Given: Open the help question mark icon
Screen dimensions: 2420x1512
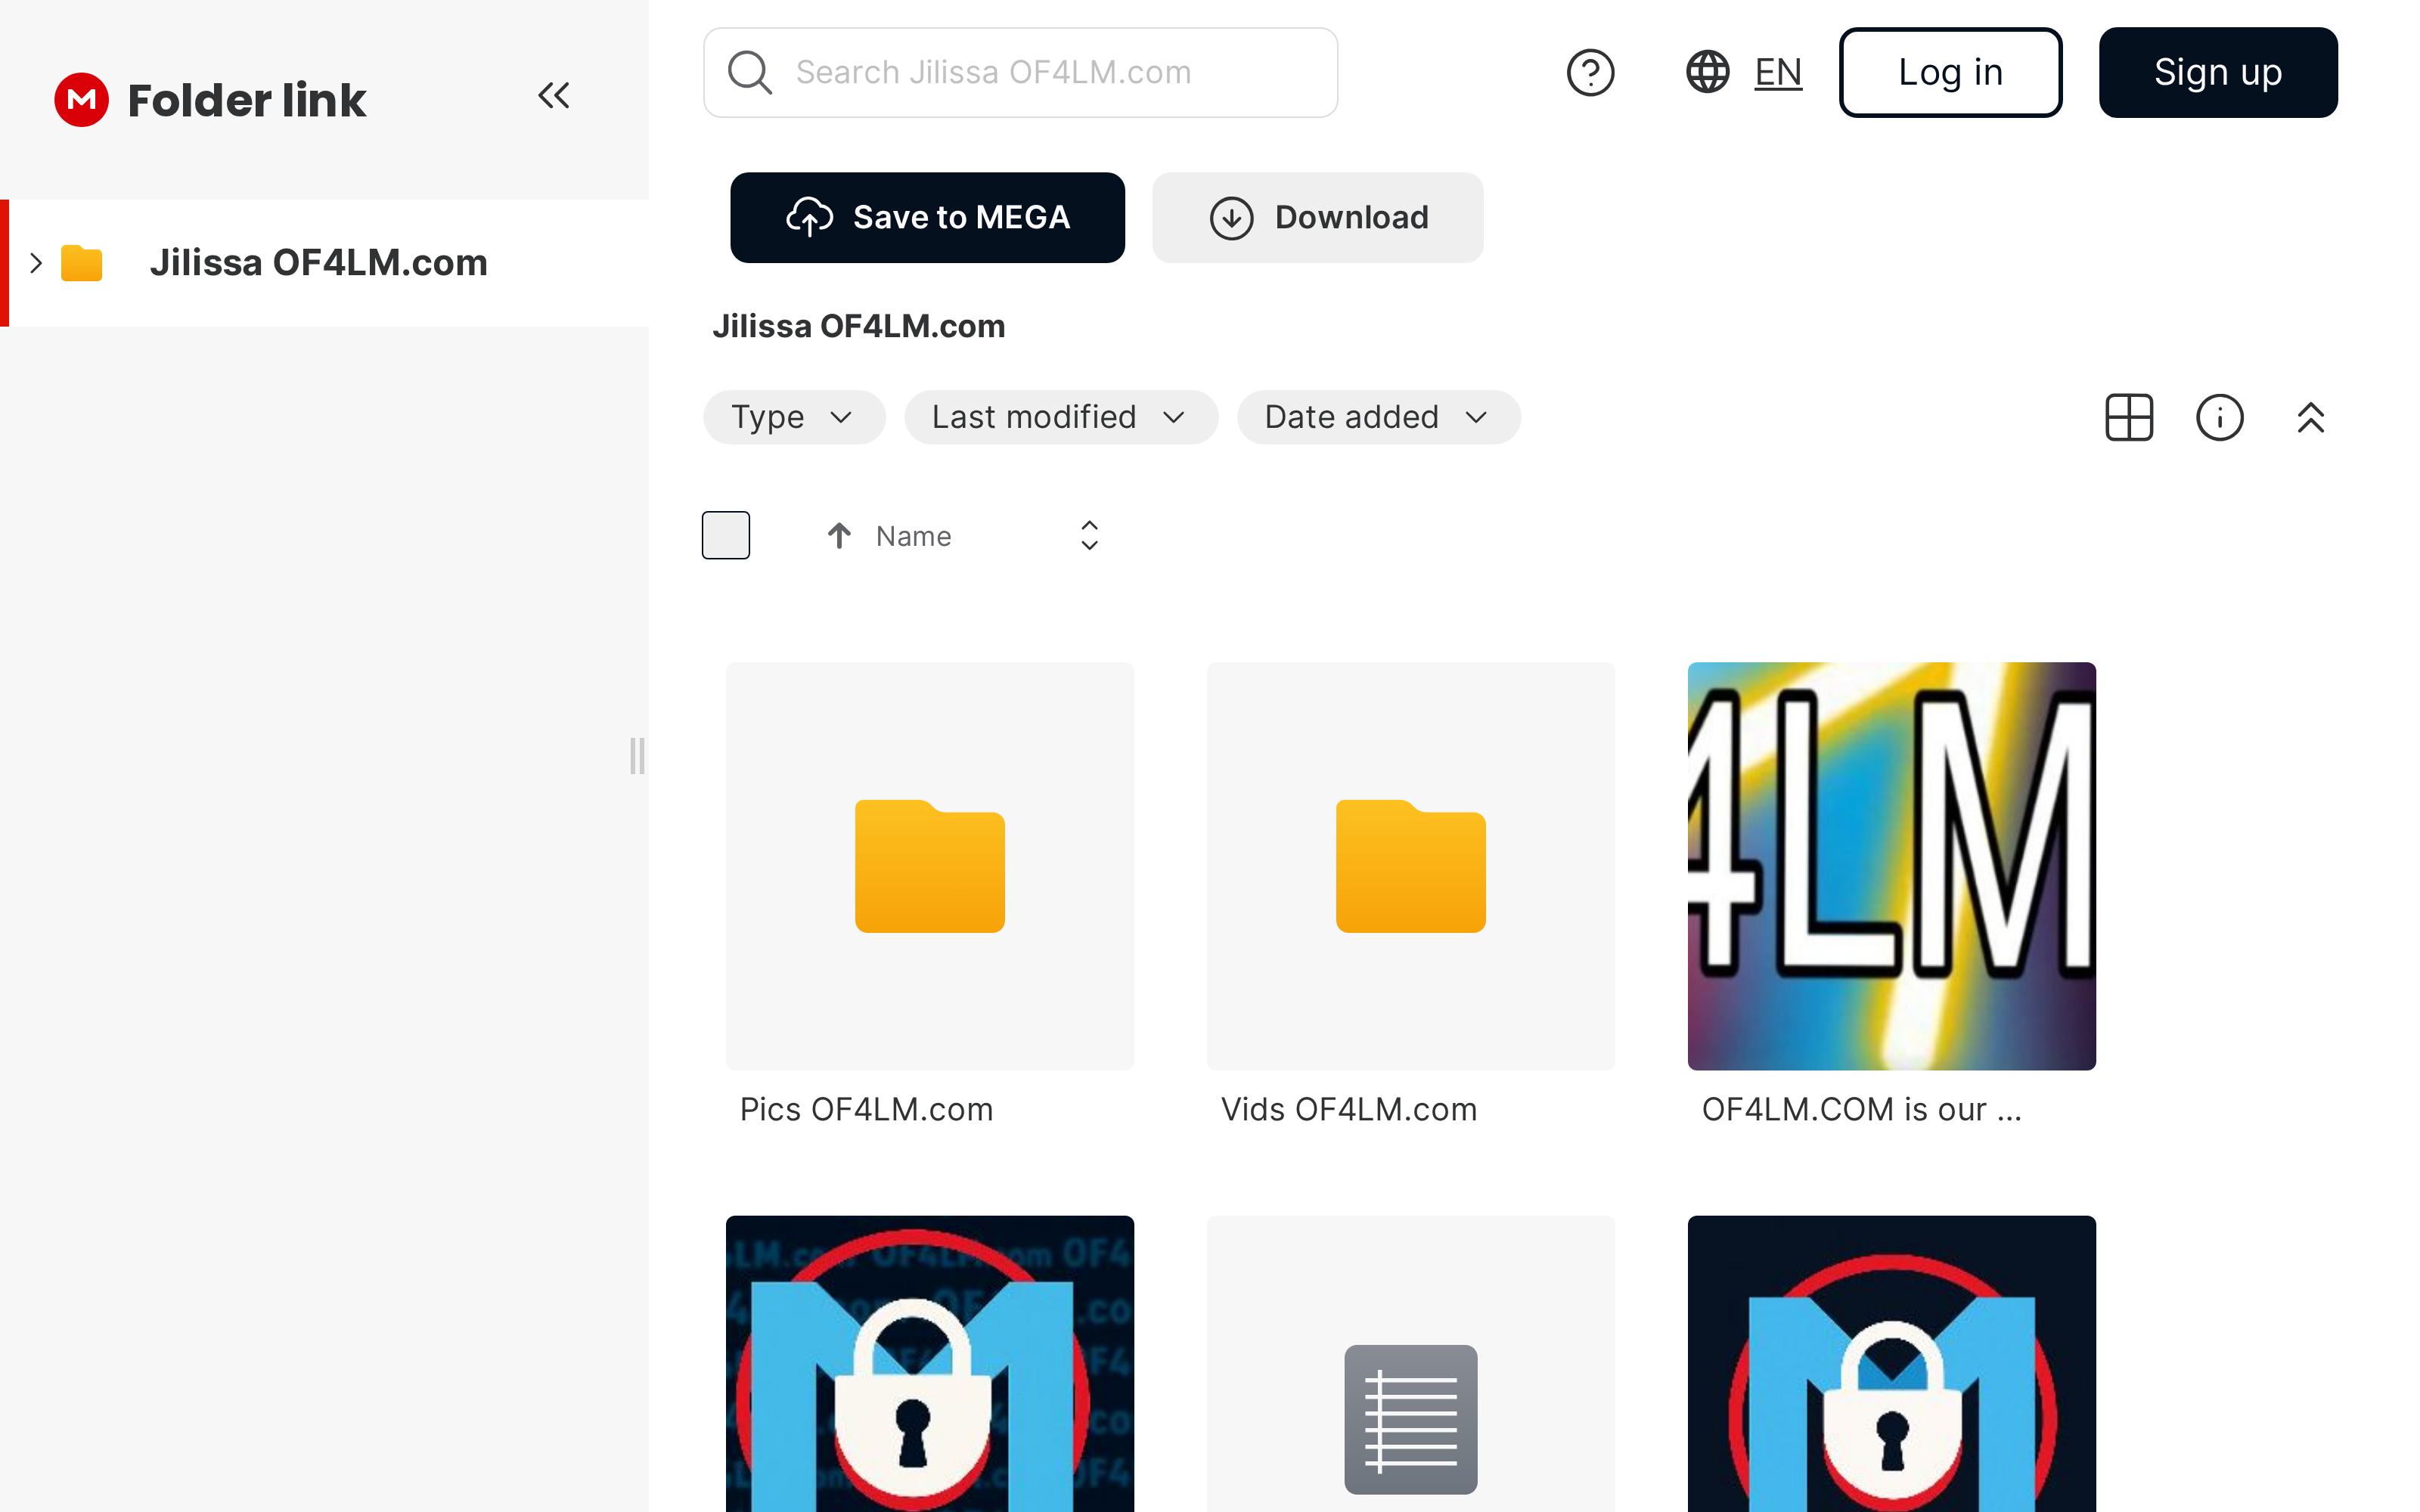Looking at the screenshot, I should pyautogui.click(x=1590, y=72).
